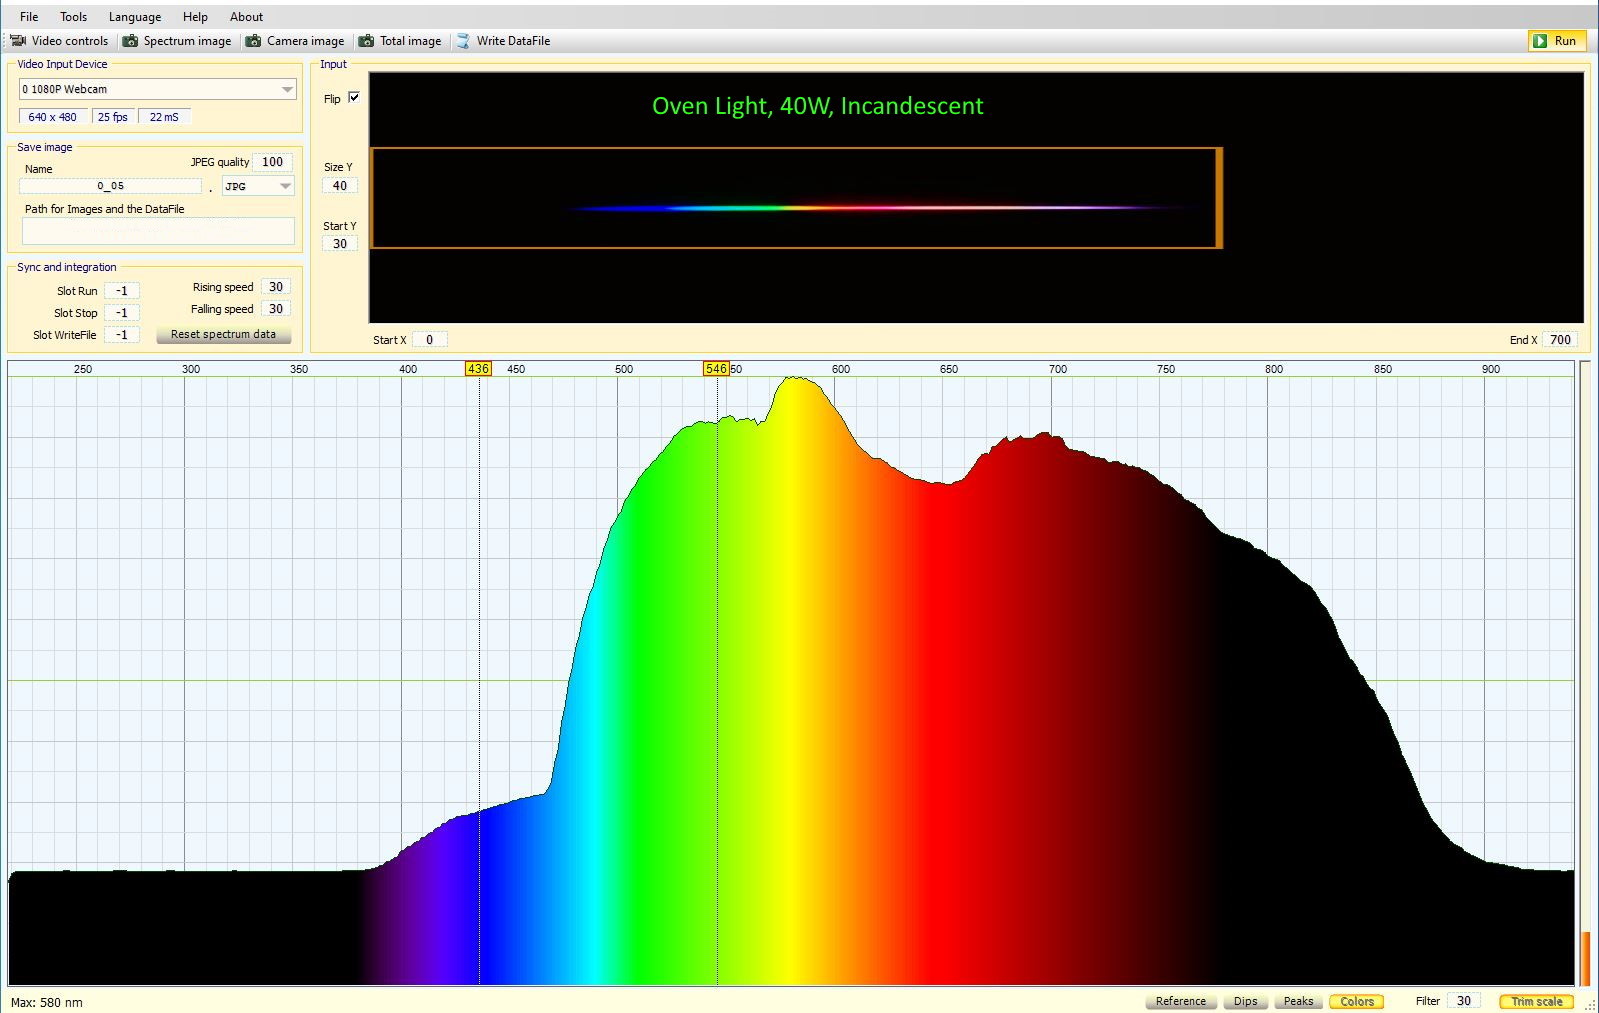This screenshot has width=1599, height=1013.
Task: Open the Help menu
Action: click(x=195, y=17)
